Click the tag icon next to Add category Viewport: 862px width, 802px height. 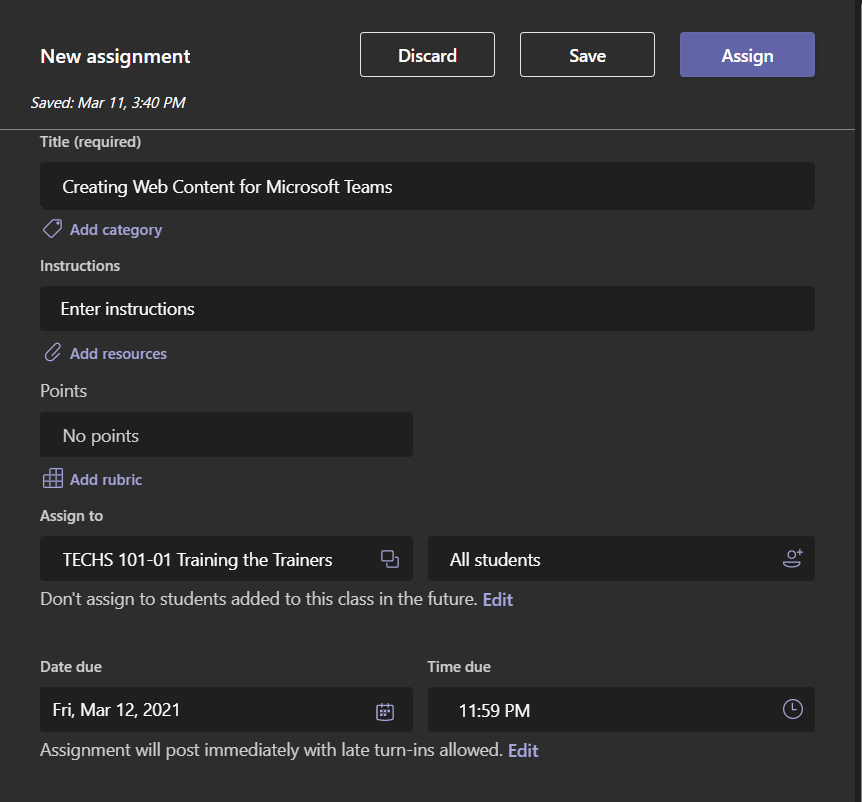click(53, 229)
